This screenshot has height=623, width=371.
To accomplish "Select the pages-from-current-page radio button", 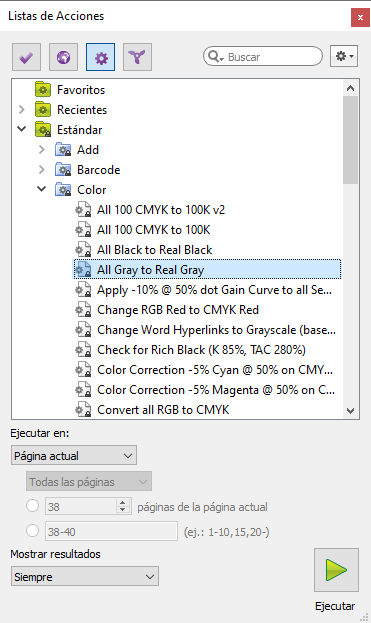I will pyautogui.click(x=32, y=506).
